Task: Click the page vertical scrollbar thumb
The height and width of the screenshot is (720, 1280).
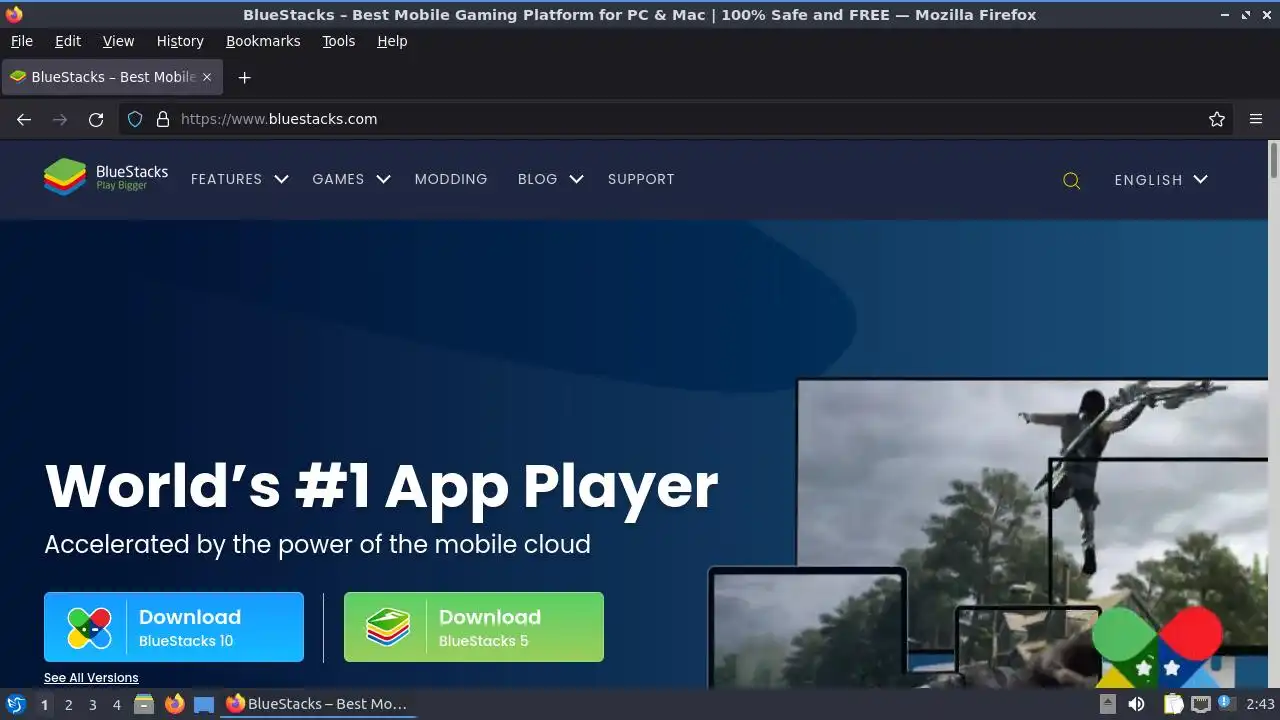Action: click(1274, 160)
